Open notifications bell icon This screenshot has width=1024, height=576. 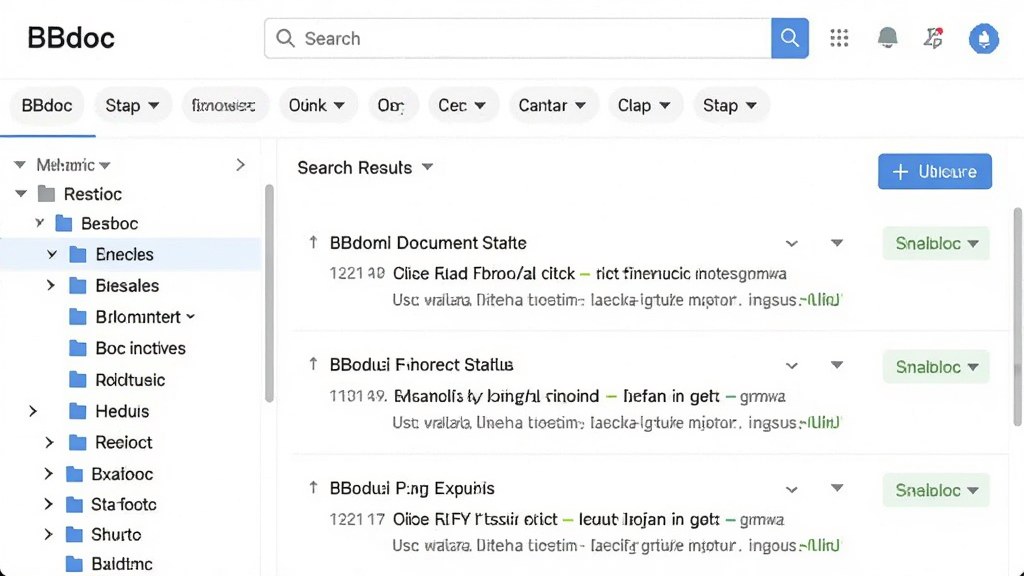click(887, 38)
